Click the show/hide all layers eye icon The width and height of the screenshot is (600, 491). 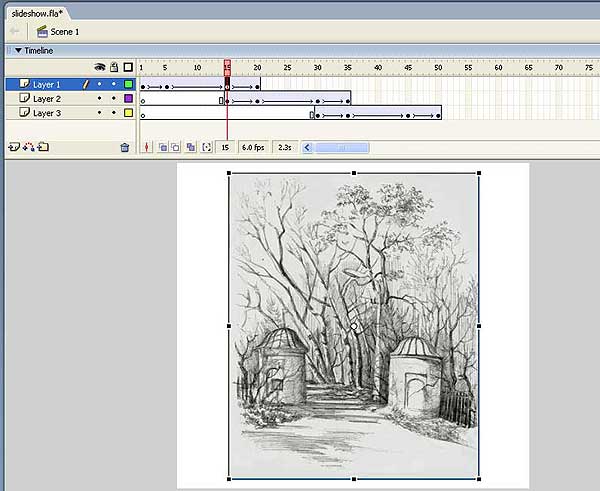tap(100, 68)
